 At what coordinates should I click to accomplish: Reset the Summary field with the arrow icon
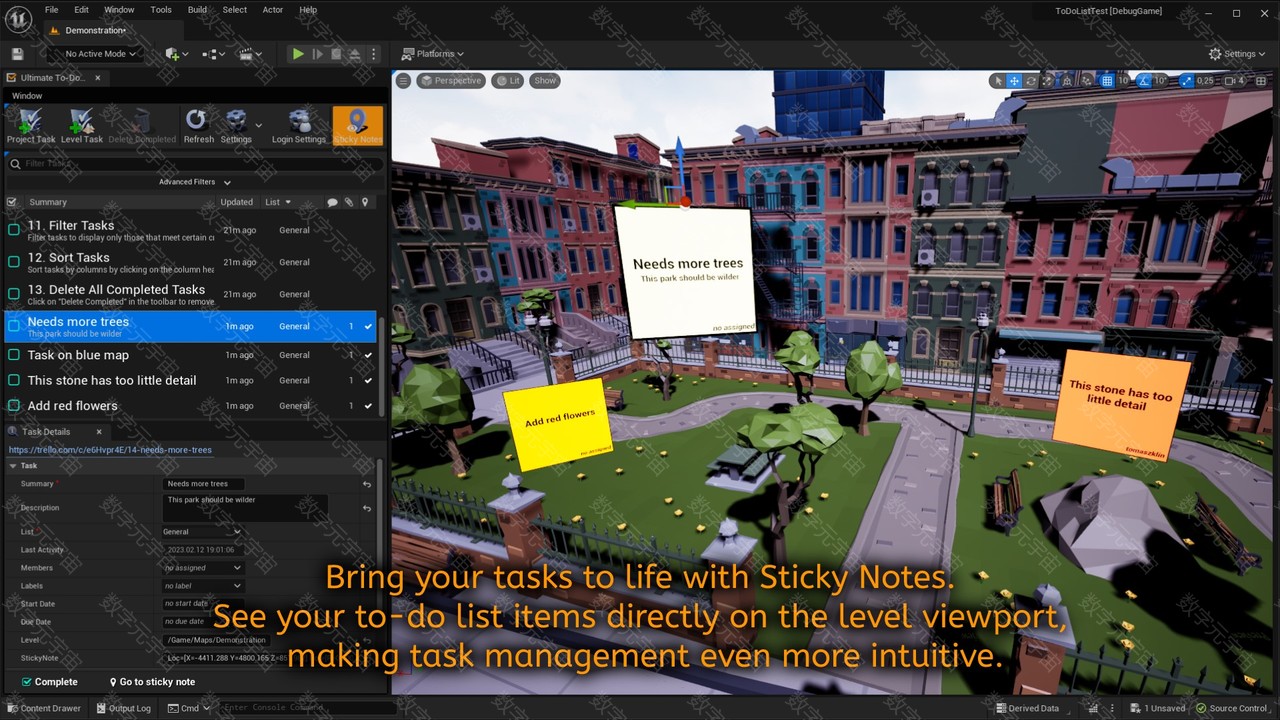[367, 484]
